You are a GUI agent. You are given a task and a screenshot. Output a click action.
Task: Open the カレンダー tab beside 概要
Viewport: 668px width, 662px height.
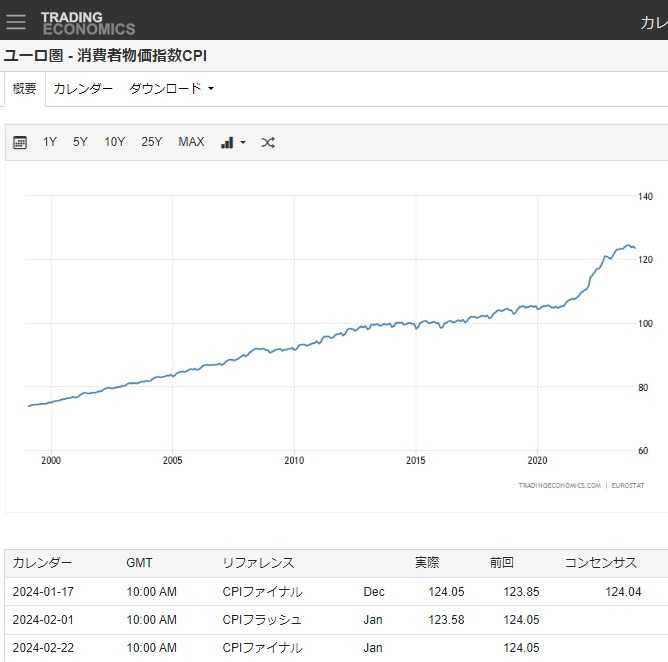[83, 88]
